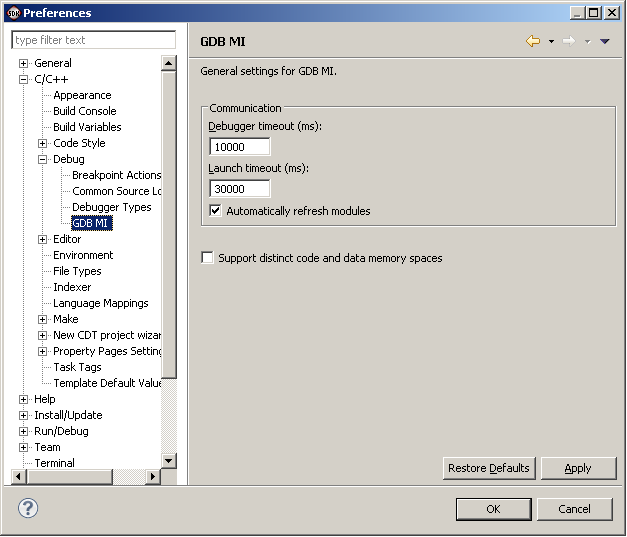627x537 pixels.
Task: Open the Build Console preference page
Action: pos(84,111)
